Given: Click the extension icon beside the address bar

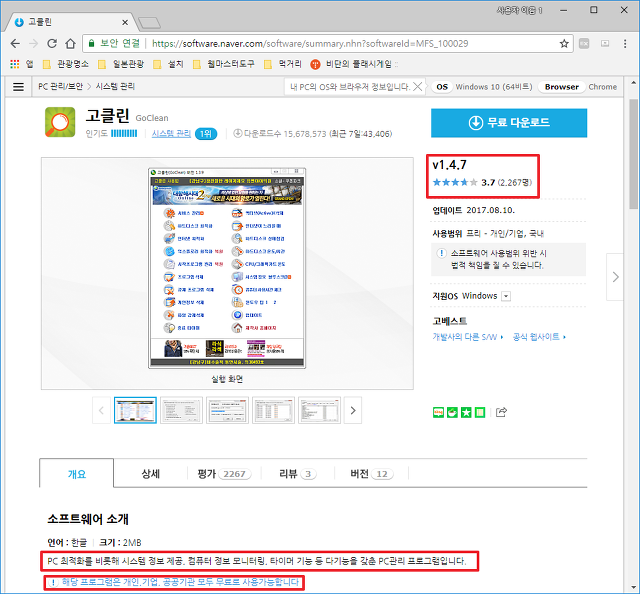Looking at the screenshot, I should [x=584, y=43].
